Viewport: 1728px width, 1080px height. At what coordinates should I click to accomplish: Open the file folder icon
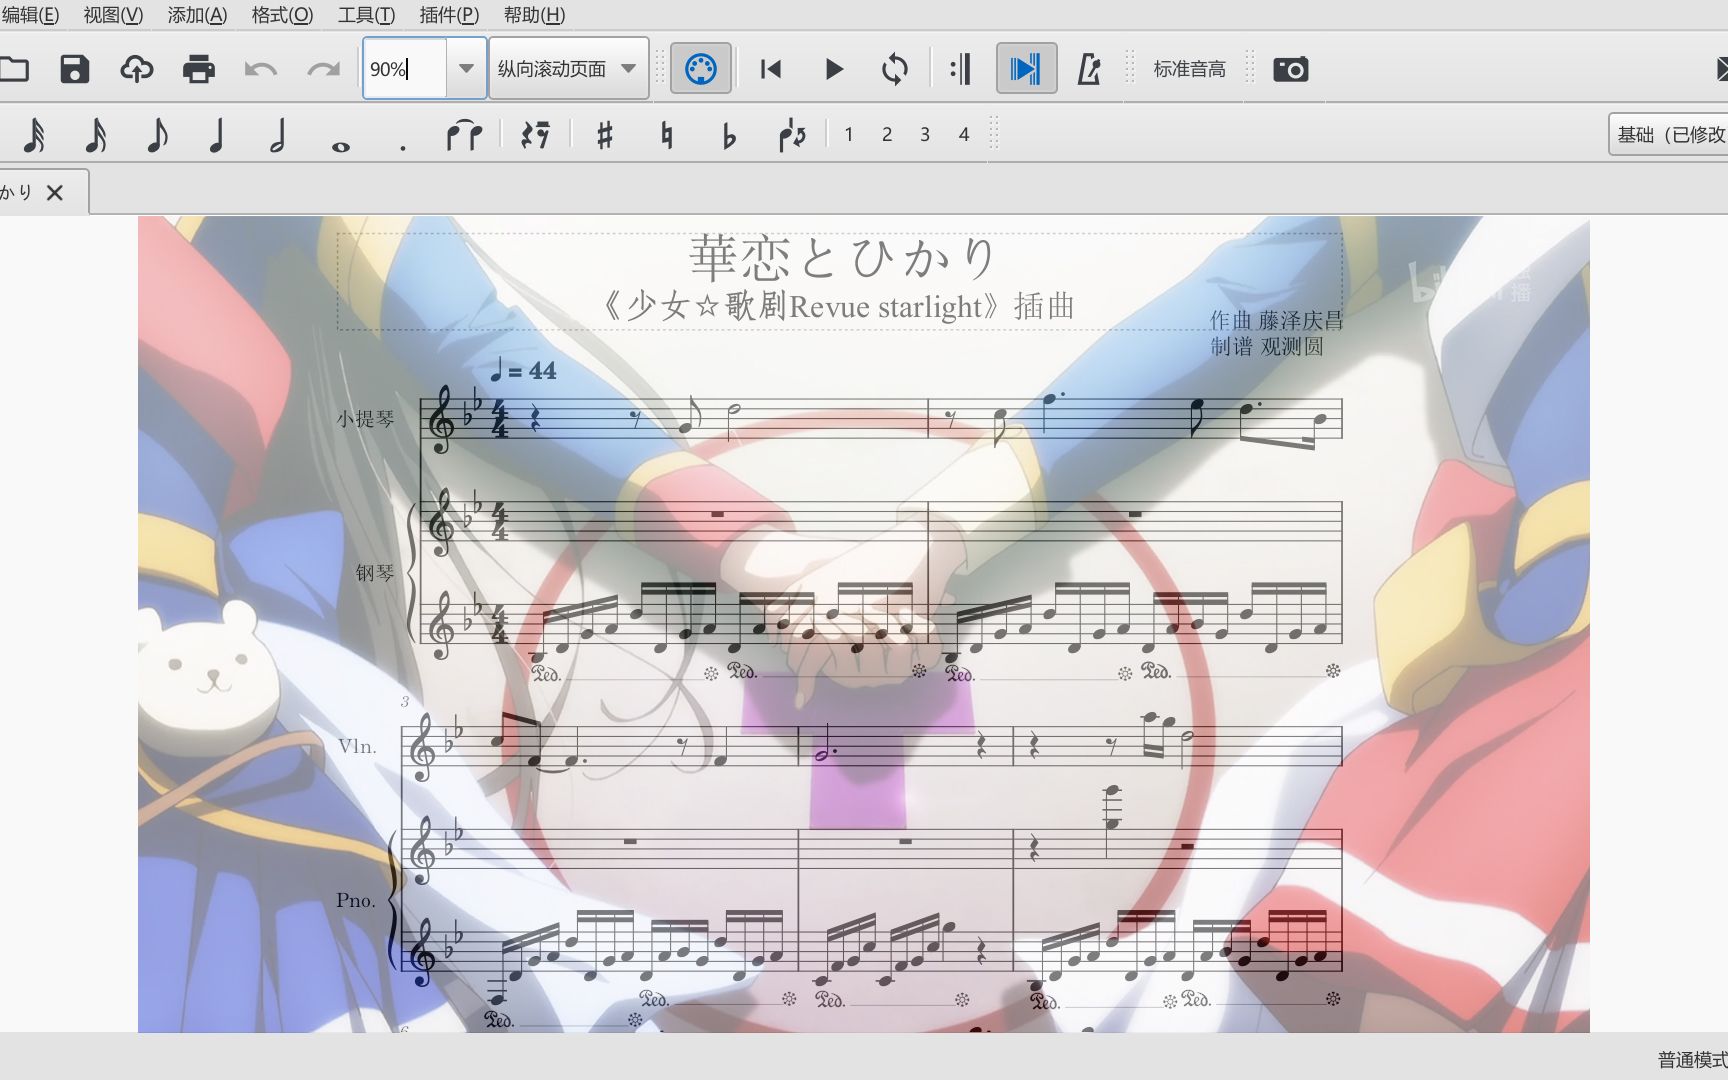coord(13,69)
